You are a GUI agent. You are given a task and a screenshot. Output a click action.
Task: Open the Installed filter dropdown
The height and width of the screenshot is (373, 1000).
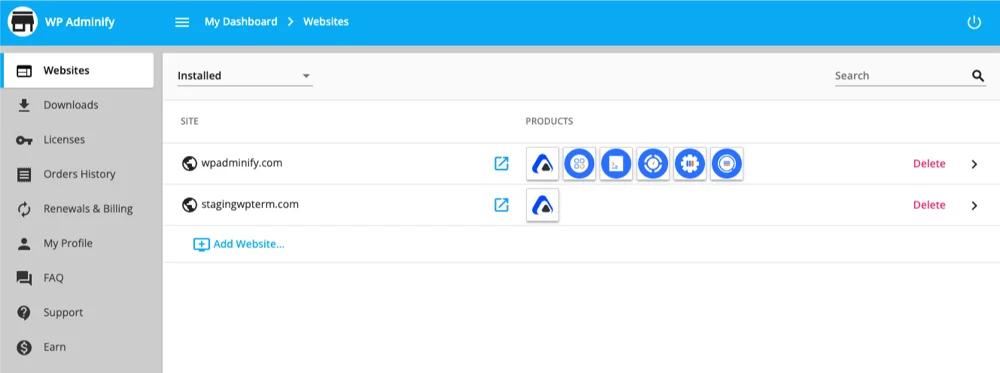[245, 76]
